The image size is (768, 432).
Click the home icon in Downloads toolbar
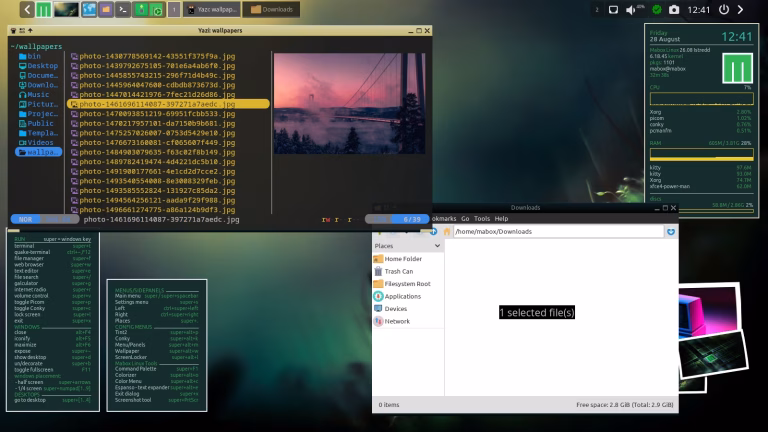[447, 231]
